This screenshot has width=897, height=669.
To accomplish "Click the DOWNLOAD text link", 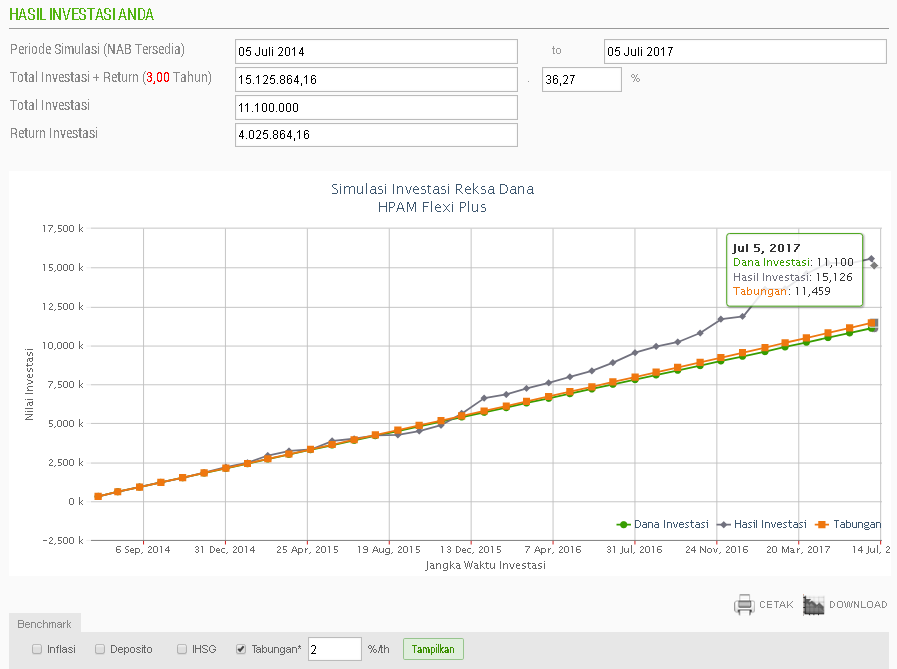I will pos(858,605).
